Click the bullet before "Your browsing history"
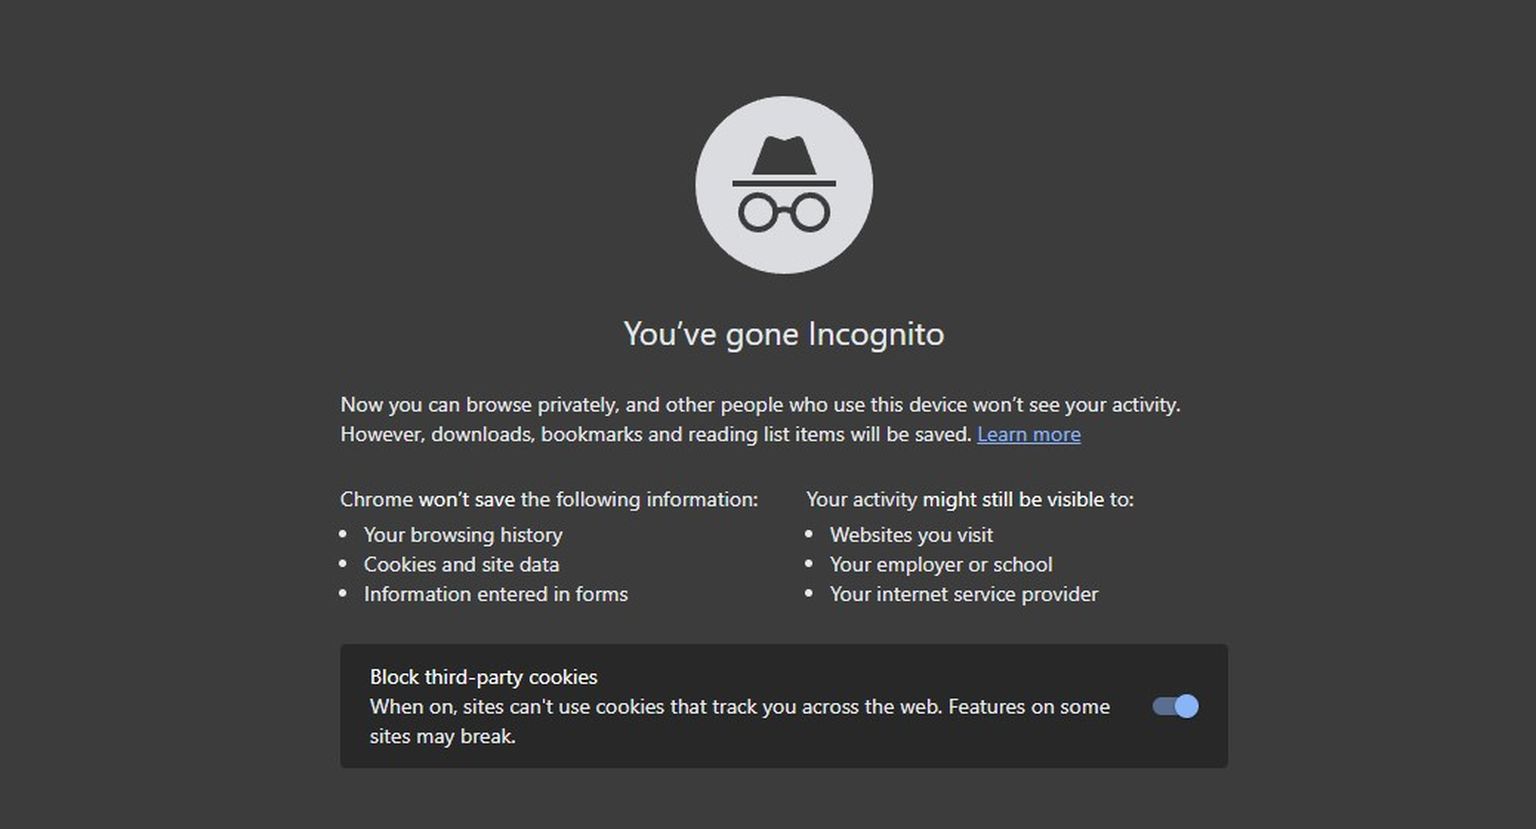The height and width of the screenshot is (829, 1536). click(x=343, y=535)
